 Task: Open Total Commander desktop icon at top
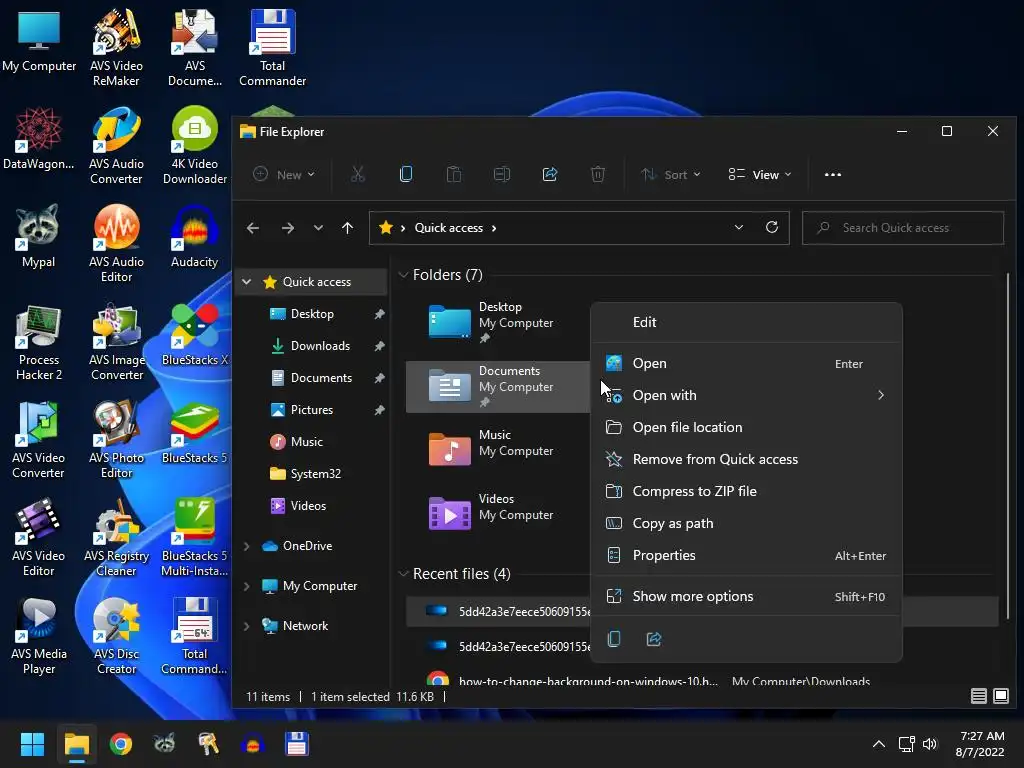[272, 48]
